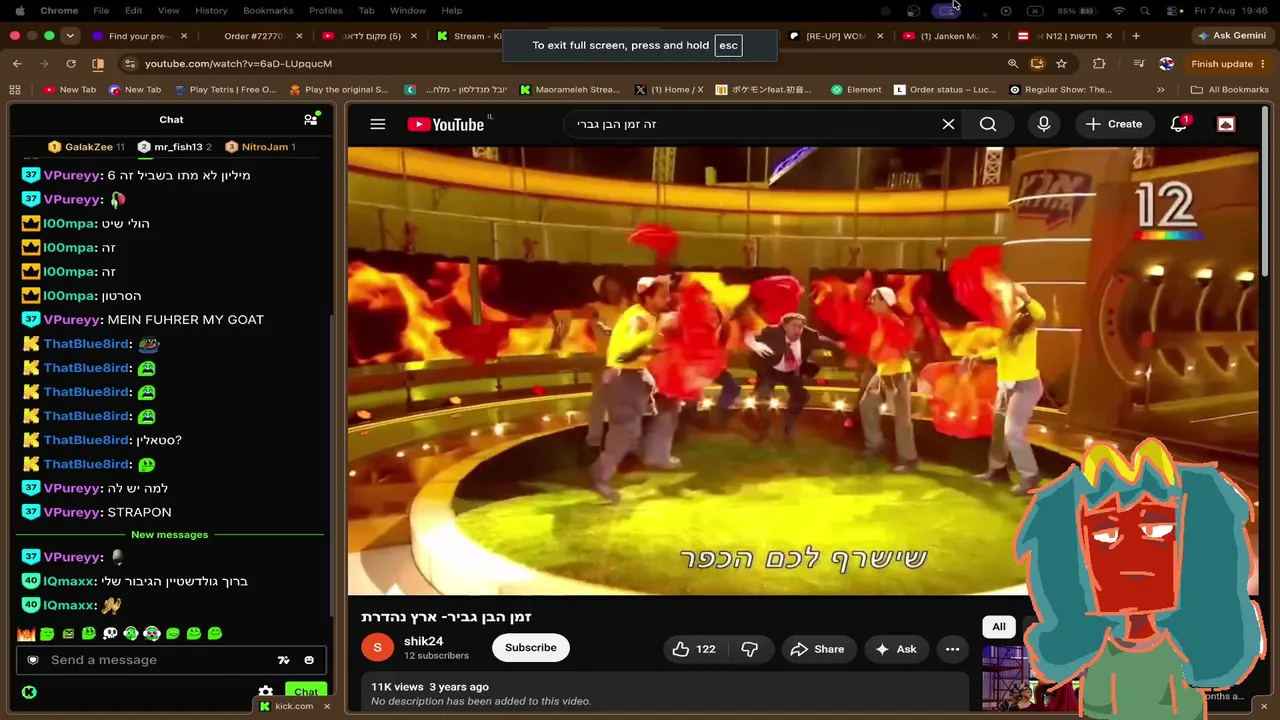The width and height of the screenshot is (1280, 720).
Task: Insert the fire emote from quick emotes
Action: coord(25,633)
